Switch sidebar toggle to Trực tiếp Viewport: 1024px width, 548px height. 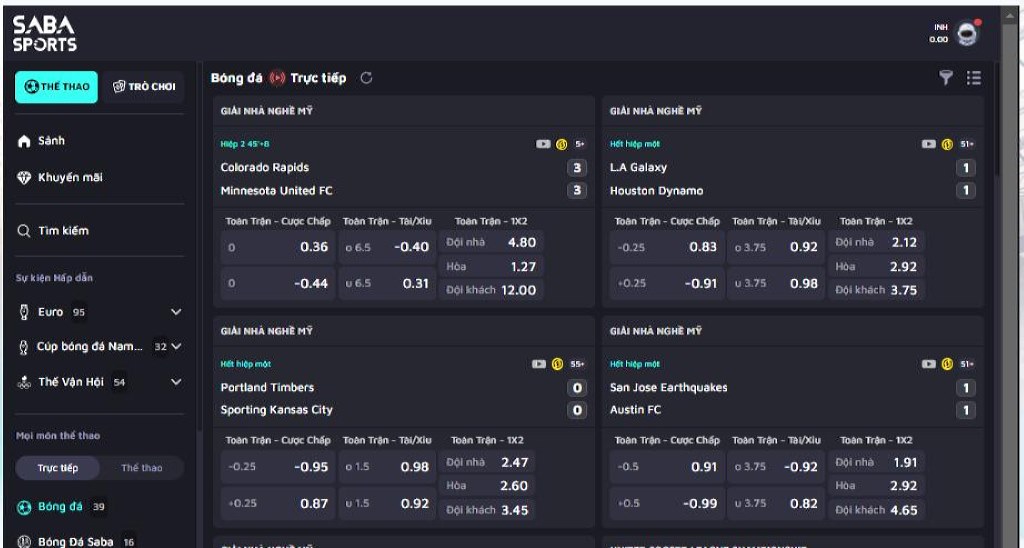[x=58, y=468]
